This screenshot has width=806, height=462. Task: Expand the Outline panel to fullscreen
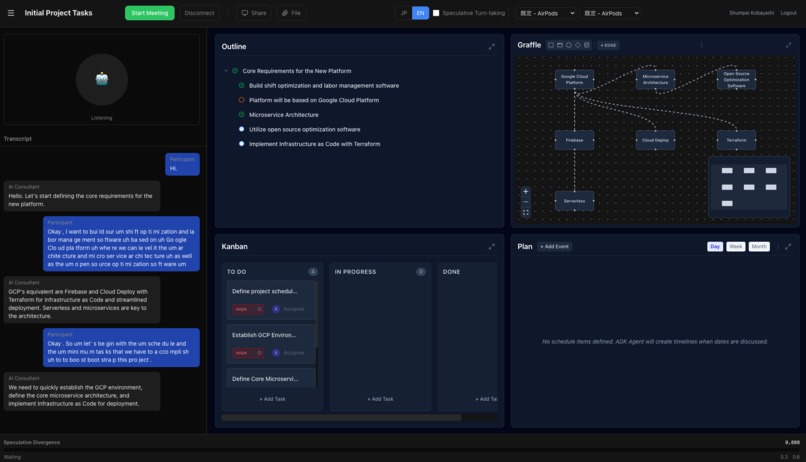pyautogui.click(x=491, y=46)
